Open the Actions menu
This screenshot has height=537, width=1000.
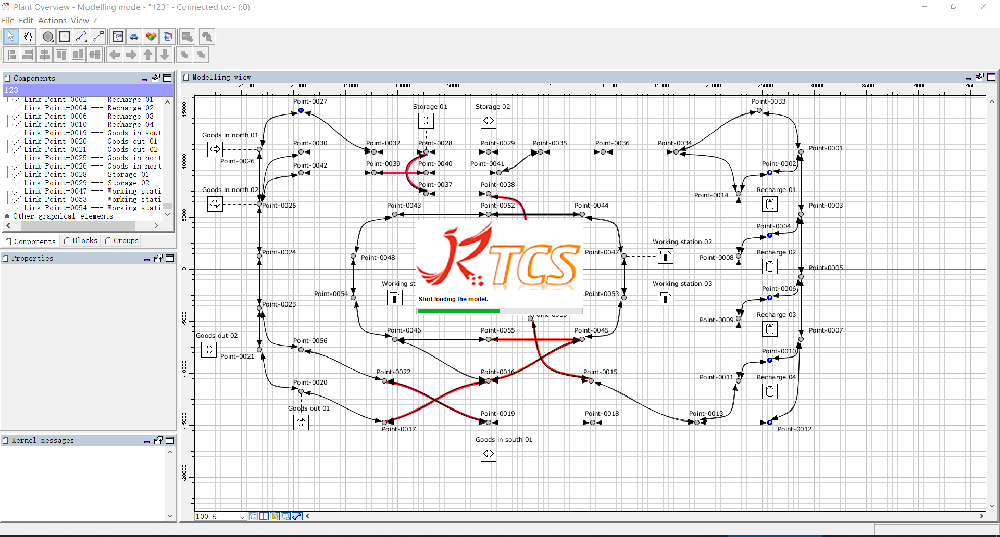coord(52,20)
